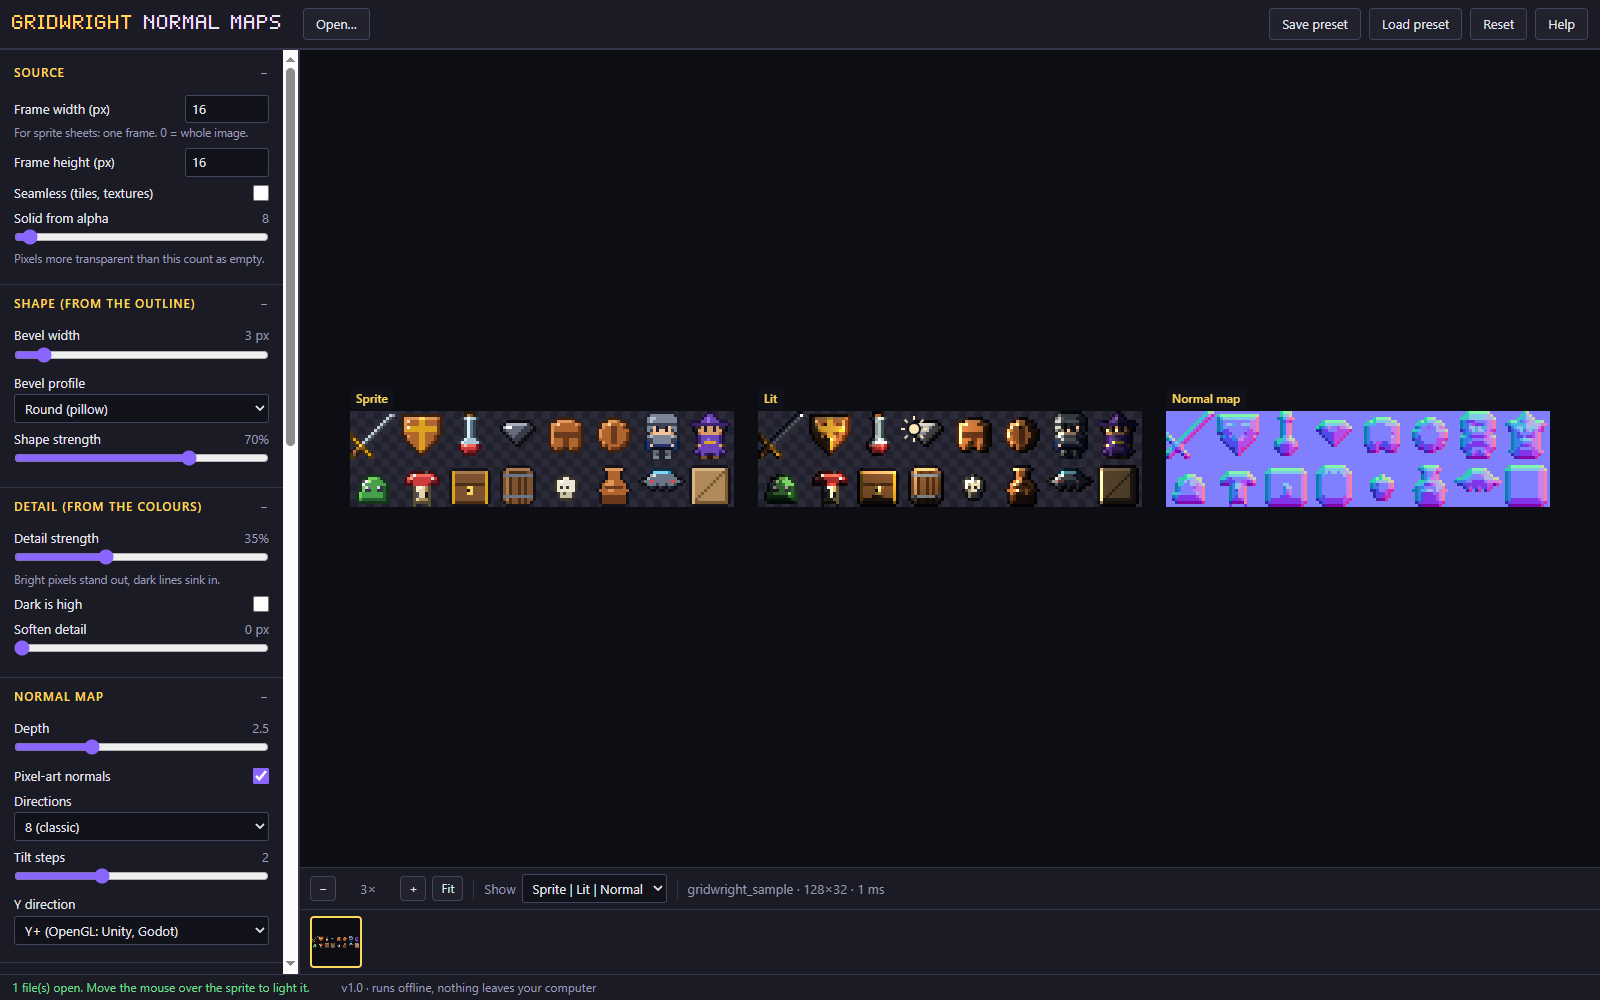Click Save preset
Viewport: 1600px width, 1000px height.
(1315, 24)
